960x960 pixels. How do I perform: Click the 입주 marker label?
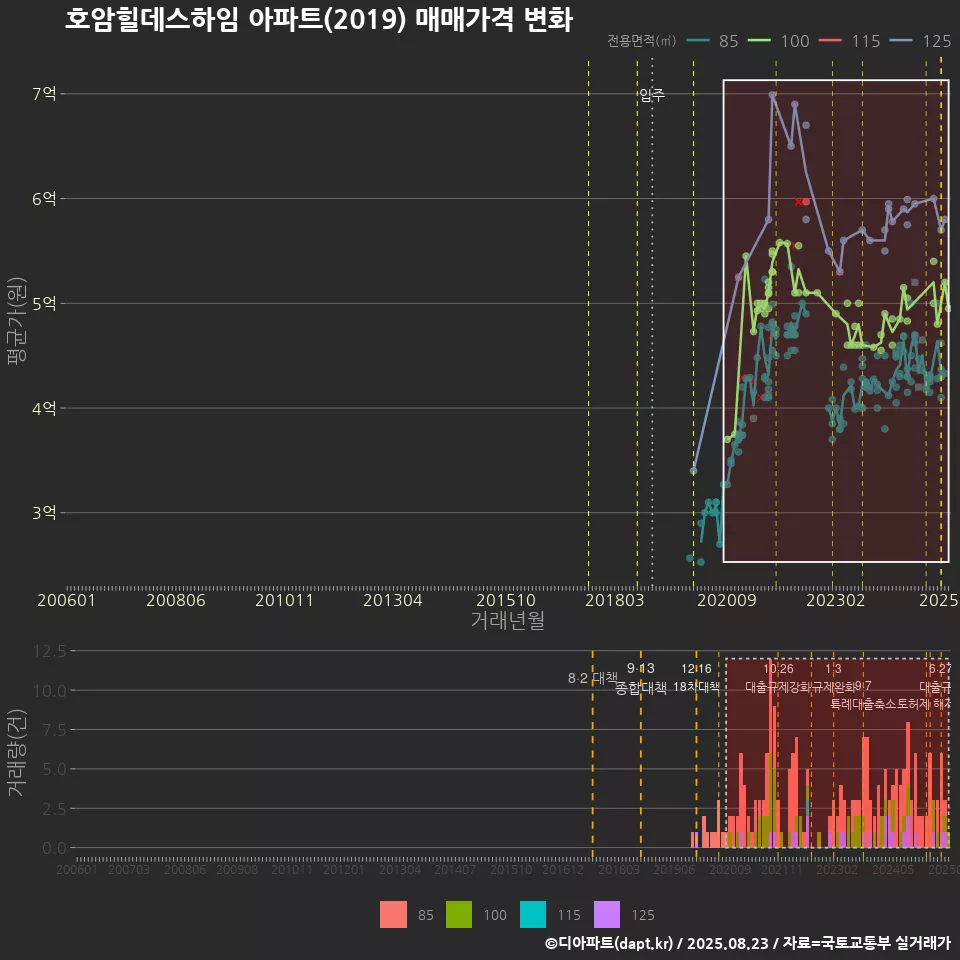[652, 95]
